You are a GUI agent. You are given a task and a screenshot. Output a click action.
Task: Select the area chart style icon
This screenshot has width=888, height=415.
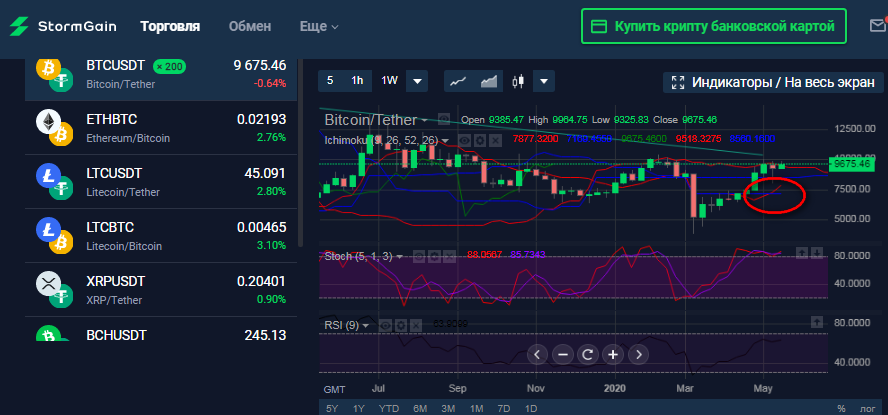[489, 81]
